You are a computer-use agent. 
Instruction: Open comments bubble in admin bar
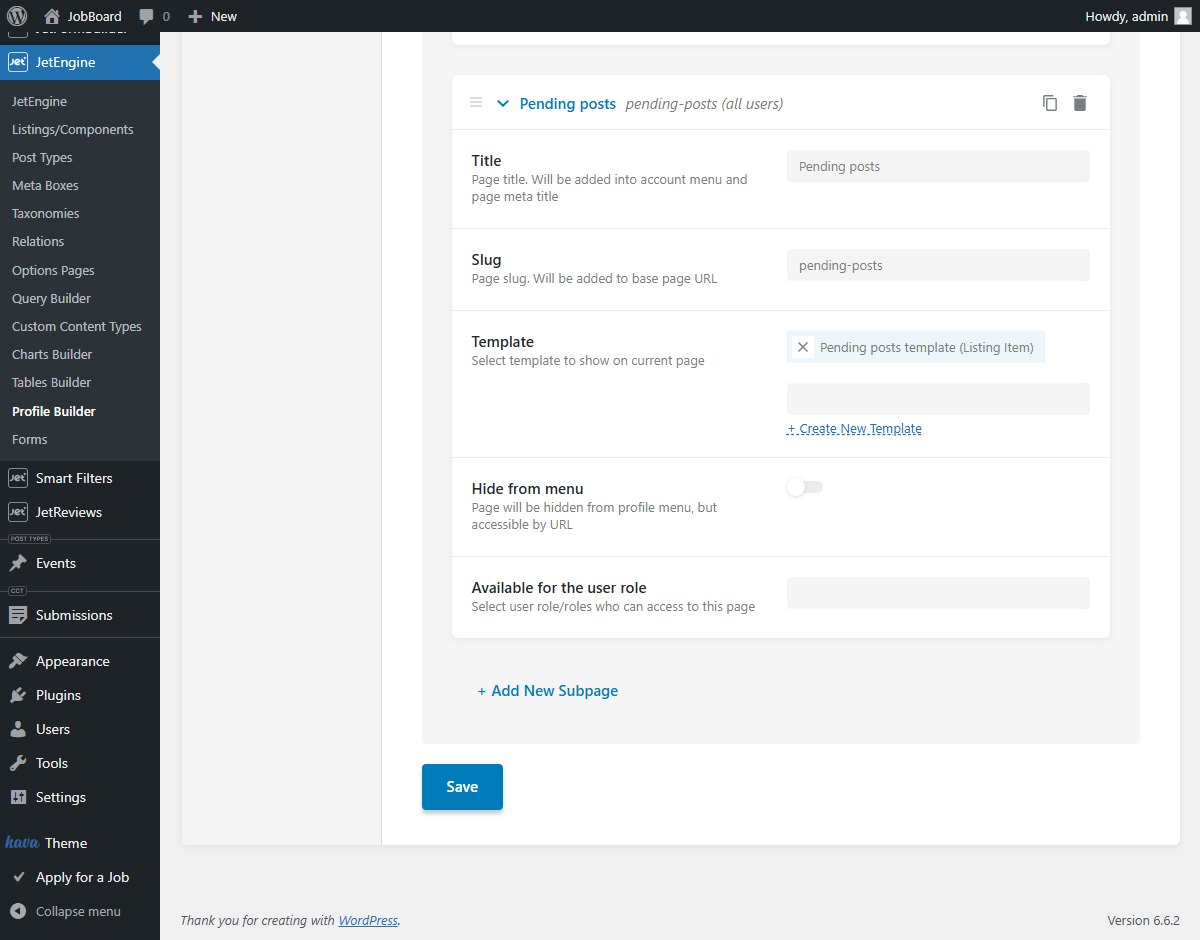coord(147,16)
